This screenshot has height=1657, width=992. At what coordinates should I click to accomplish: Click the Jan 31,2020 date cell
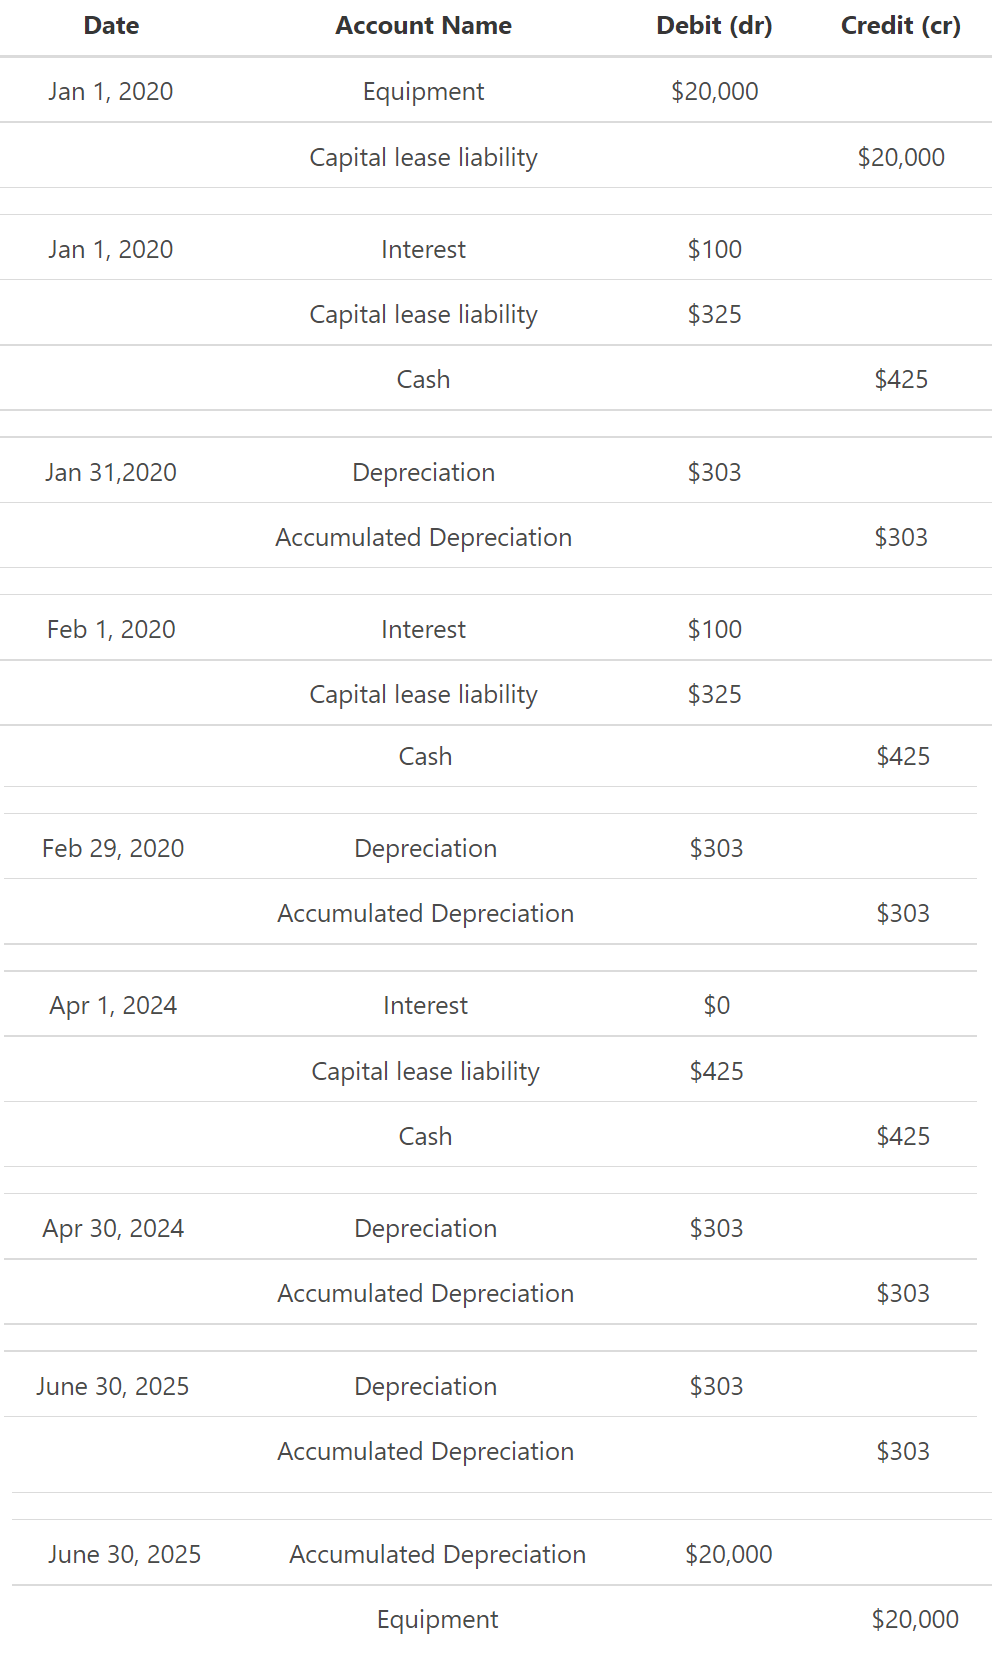click(111, 472)
